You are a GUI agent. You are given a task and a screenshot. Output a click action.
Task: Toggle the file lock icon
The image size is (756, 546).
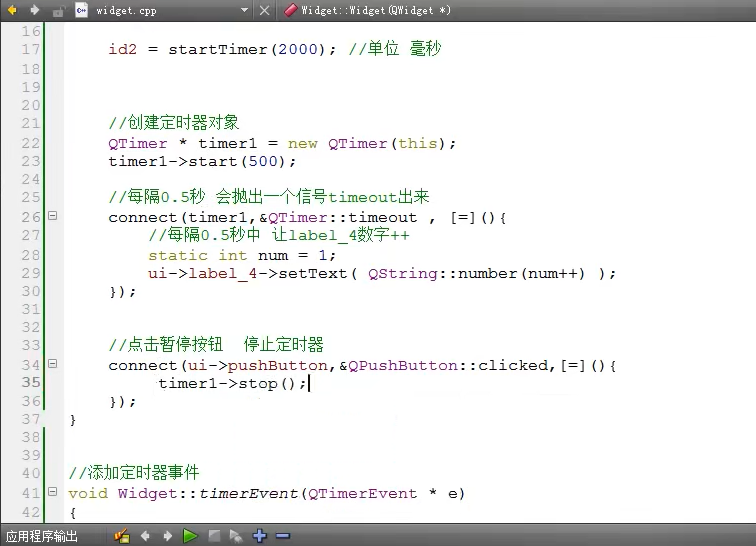(58, 11)
